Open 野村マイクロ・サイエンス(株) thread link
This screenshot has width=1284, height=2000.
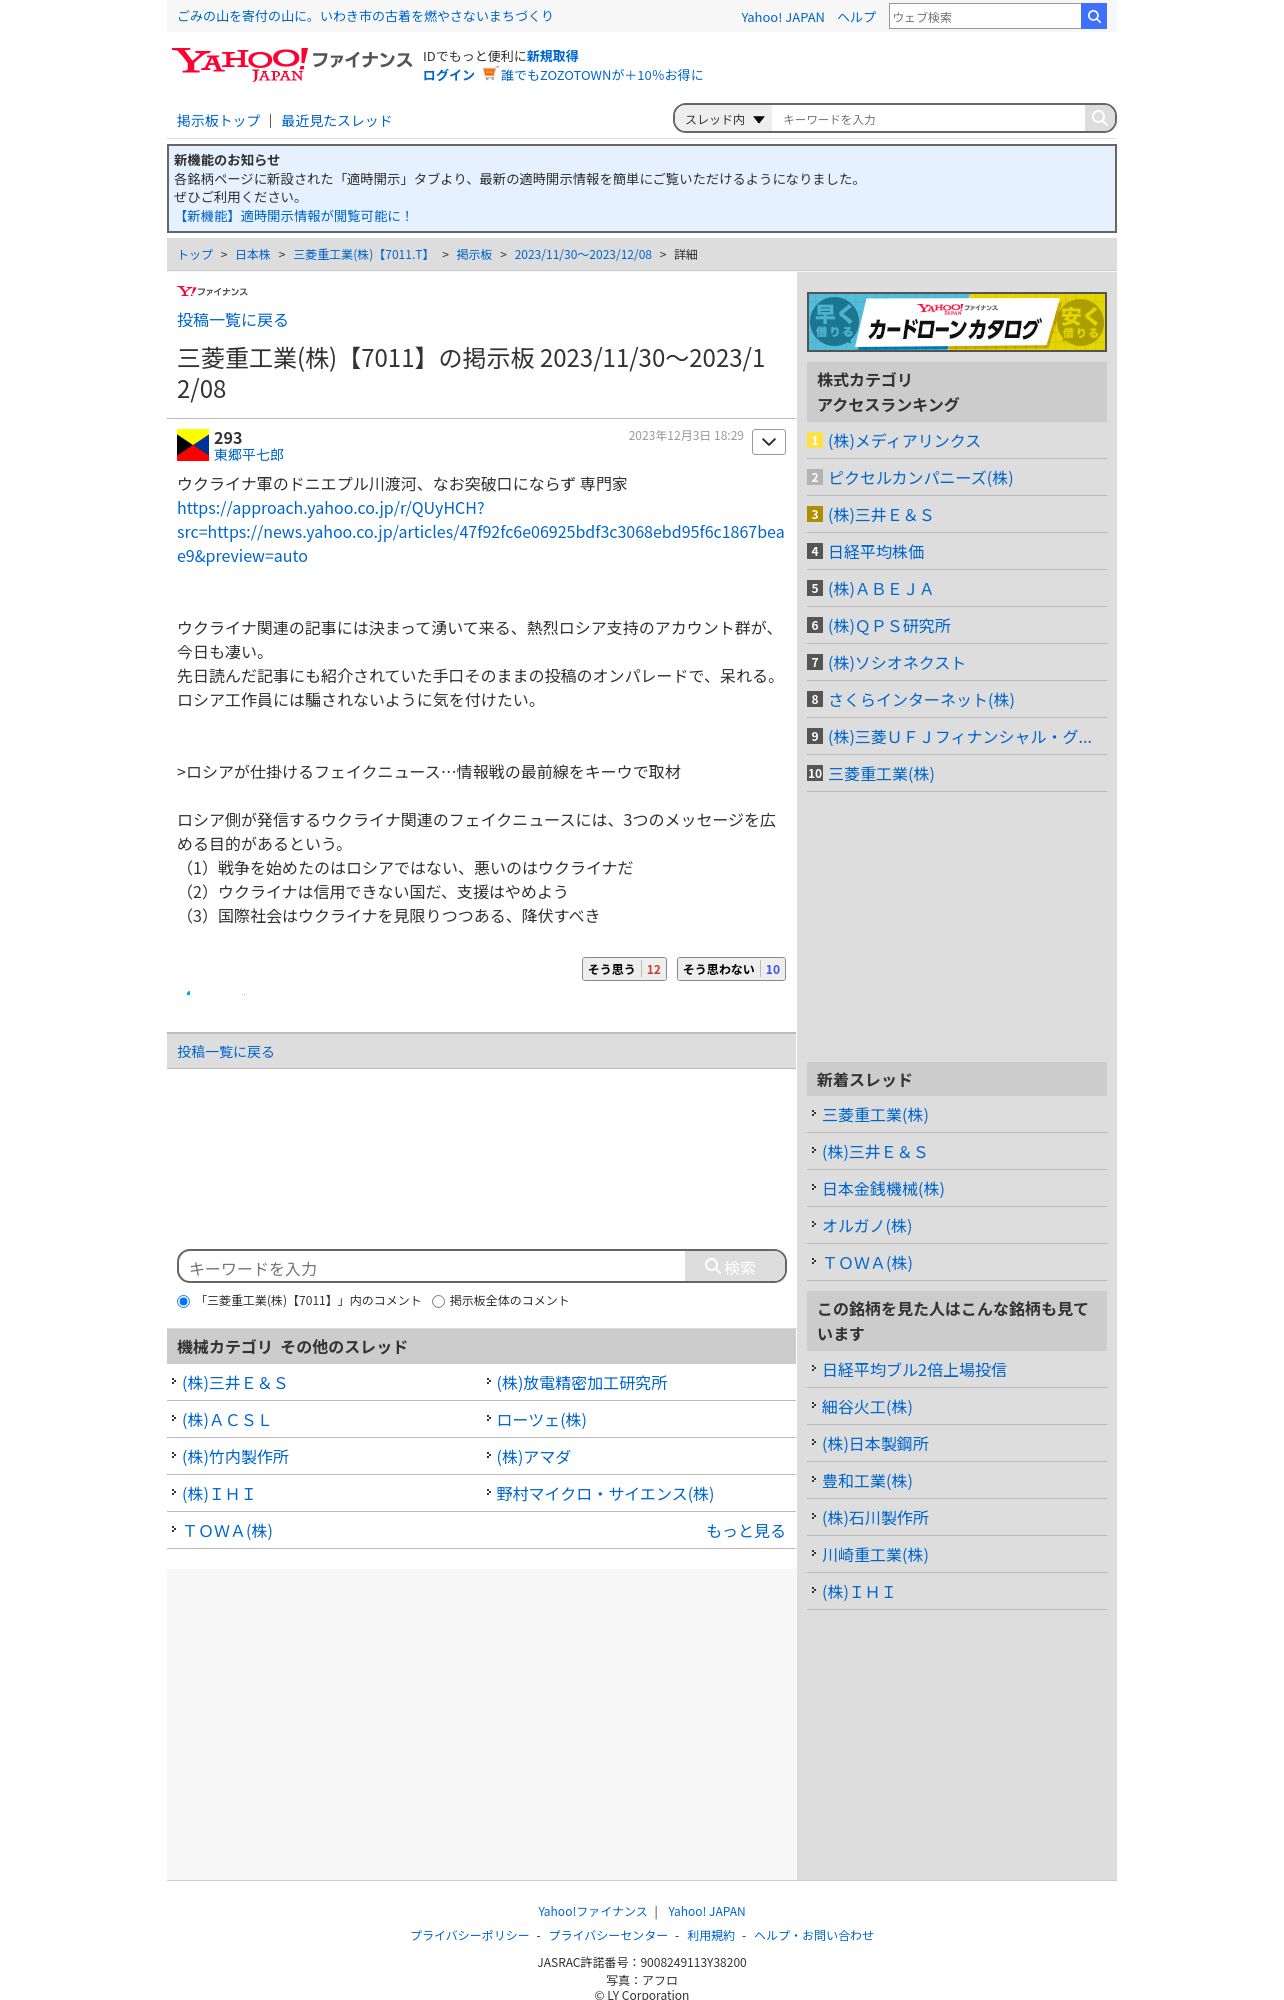[605, 1494]
